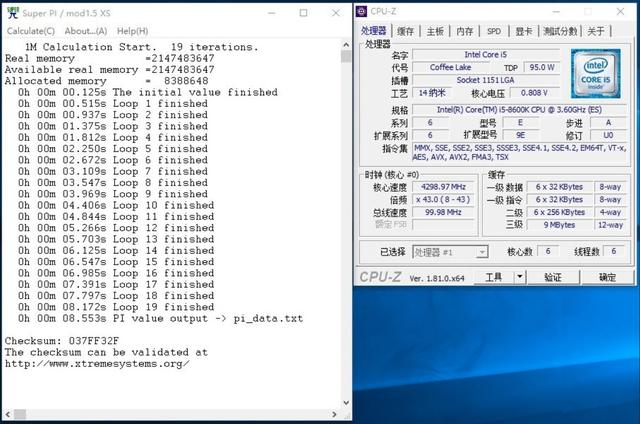Click the 工具 button in CPU-Z
Image resolution: width=640 pixels, height=424 pixels.
(494, 277)
